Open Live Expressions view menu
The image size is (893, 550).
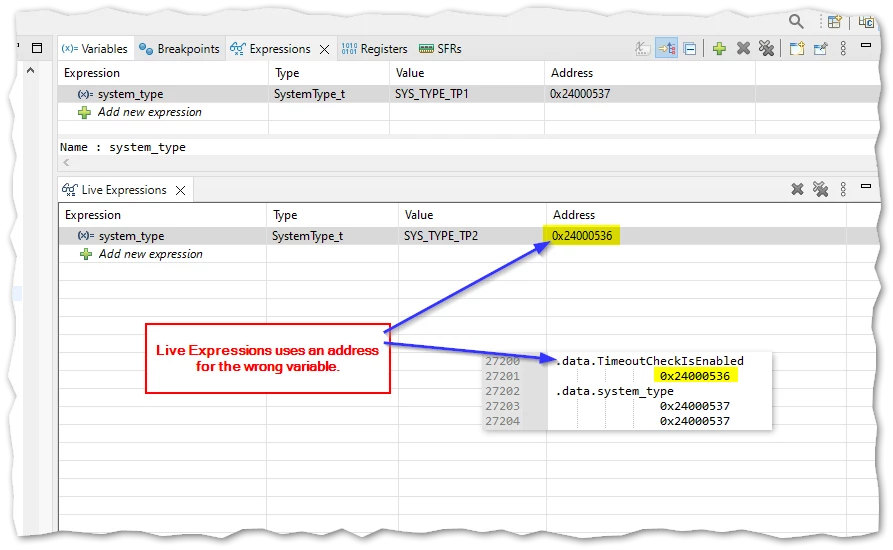click(x=843, y=189)
